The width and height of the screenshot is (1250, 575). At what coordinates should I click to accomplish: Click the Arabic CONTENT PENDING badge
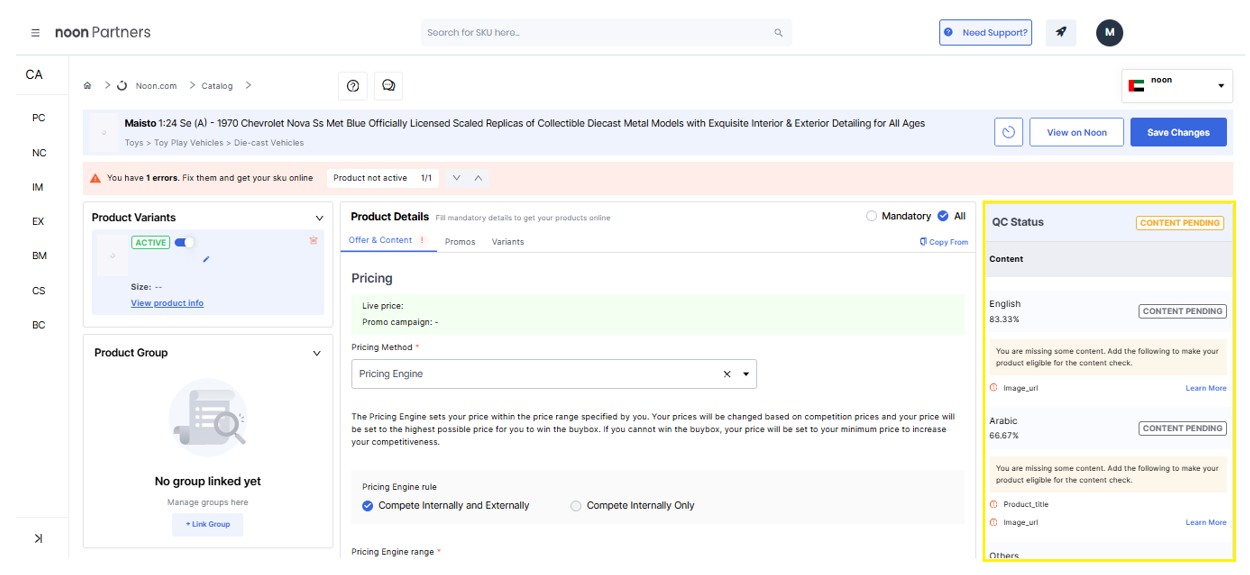pyautogui.click(x=1183, y=428)
